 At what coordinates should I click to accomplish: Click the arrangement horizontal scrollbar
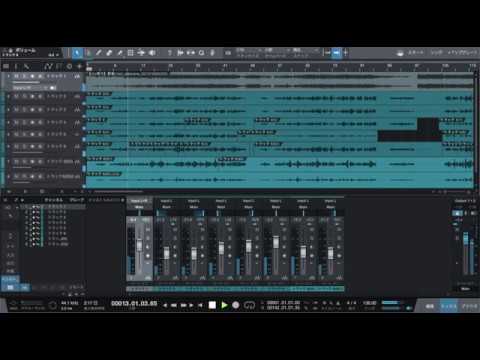coord(118,192)
